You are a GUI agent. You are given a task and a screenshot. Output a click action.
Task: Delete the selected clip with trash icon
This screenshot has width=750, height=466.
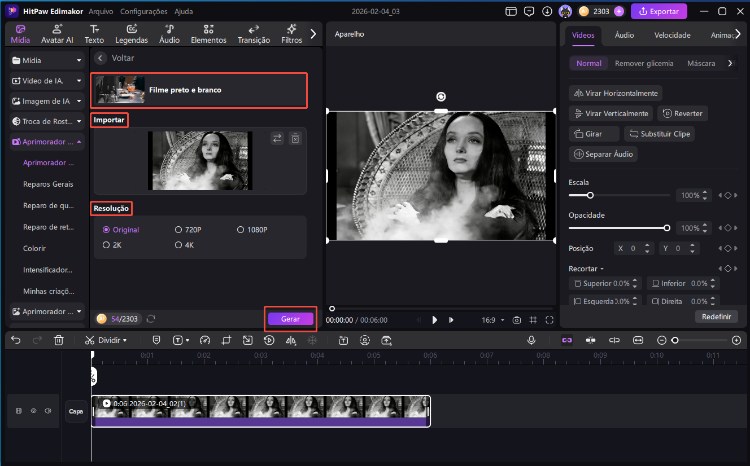coord(59,340)
